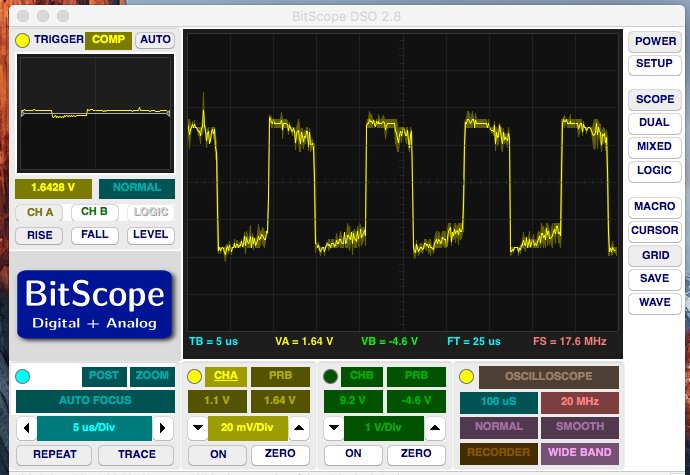Click ZERO for channel A

[280, 455]
